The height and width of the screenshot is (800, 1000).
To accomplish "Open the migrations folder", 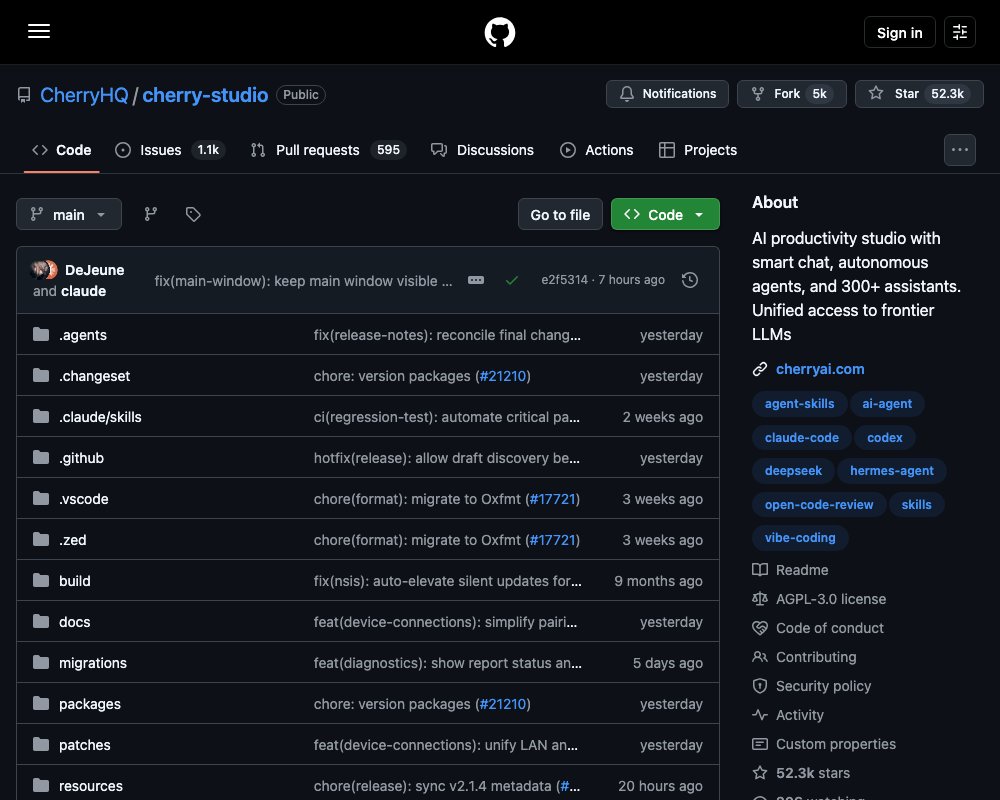I will point(92,663).
